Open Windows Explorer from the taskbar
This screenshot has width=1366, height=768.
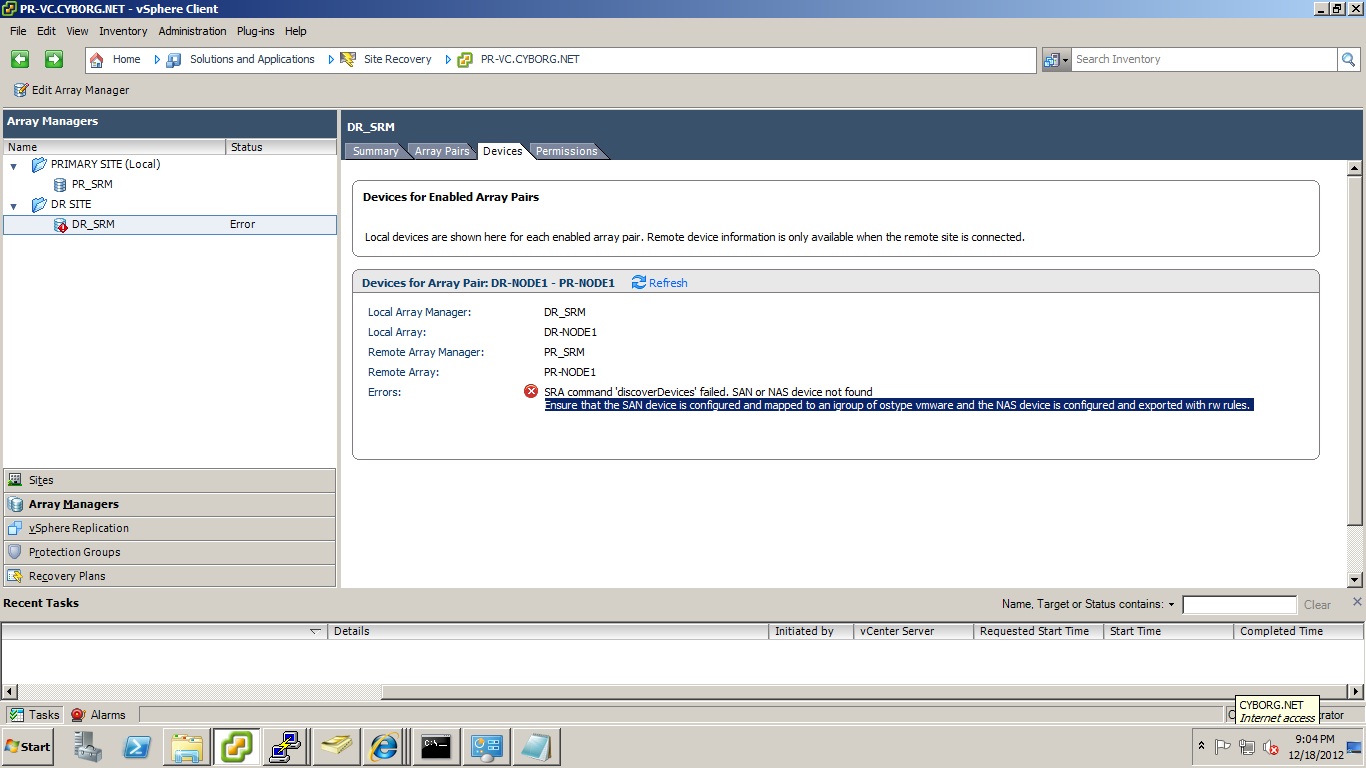click(187, 746)
